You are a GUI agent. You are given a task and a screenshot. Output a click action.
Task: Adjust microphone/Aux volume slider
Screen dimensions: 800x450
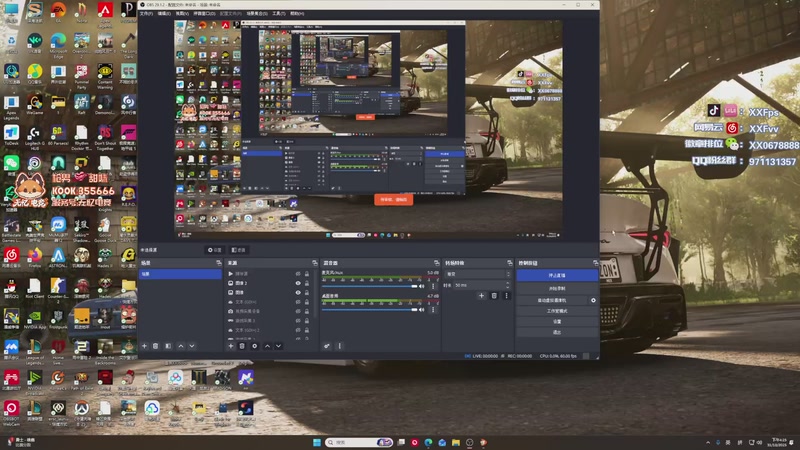369,286
